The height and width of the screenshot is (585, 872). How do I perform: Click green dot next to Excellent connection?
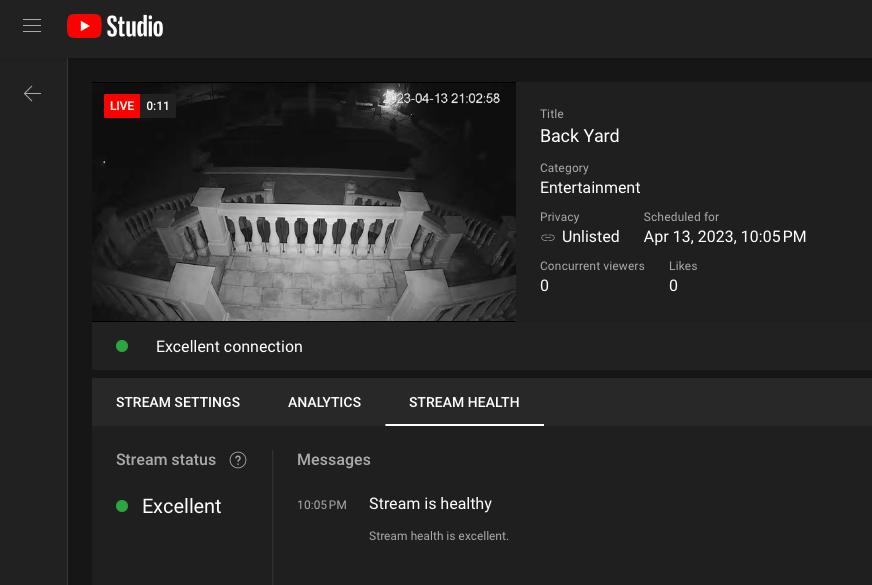(x=122, y=346)
